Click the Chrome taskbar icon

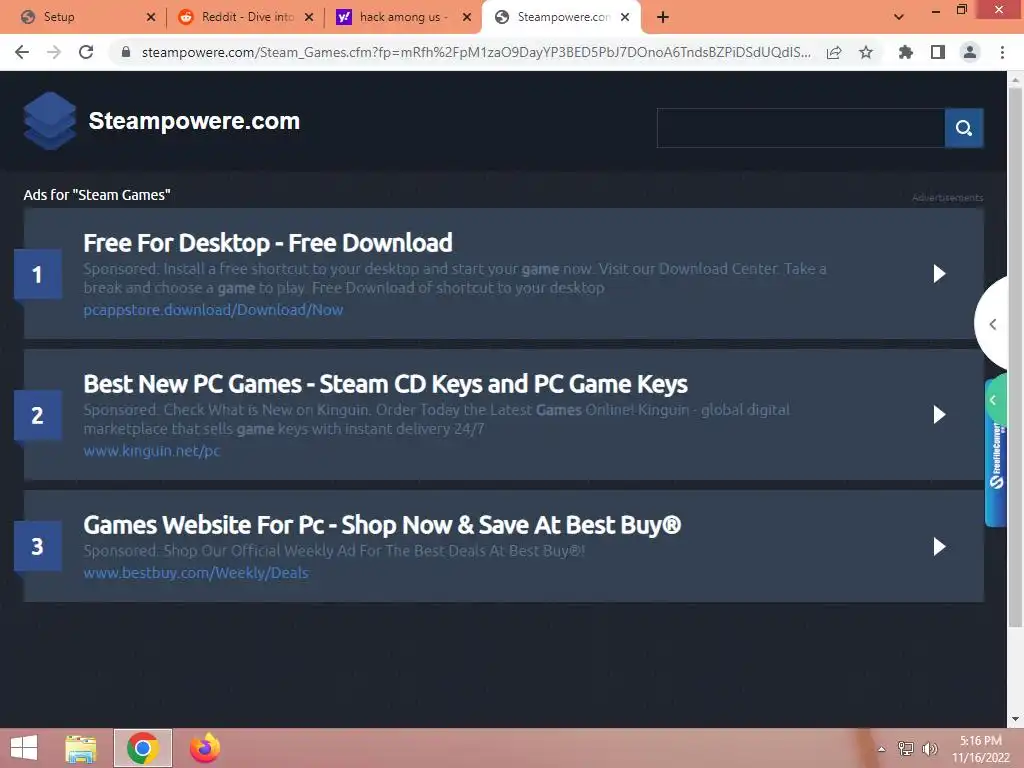tap(142, 748)
